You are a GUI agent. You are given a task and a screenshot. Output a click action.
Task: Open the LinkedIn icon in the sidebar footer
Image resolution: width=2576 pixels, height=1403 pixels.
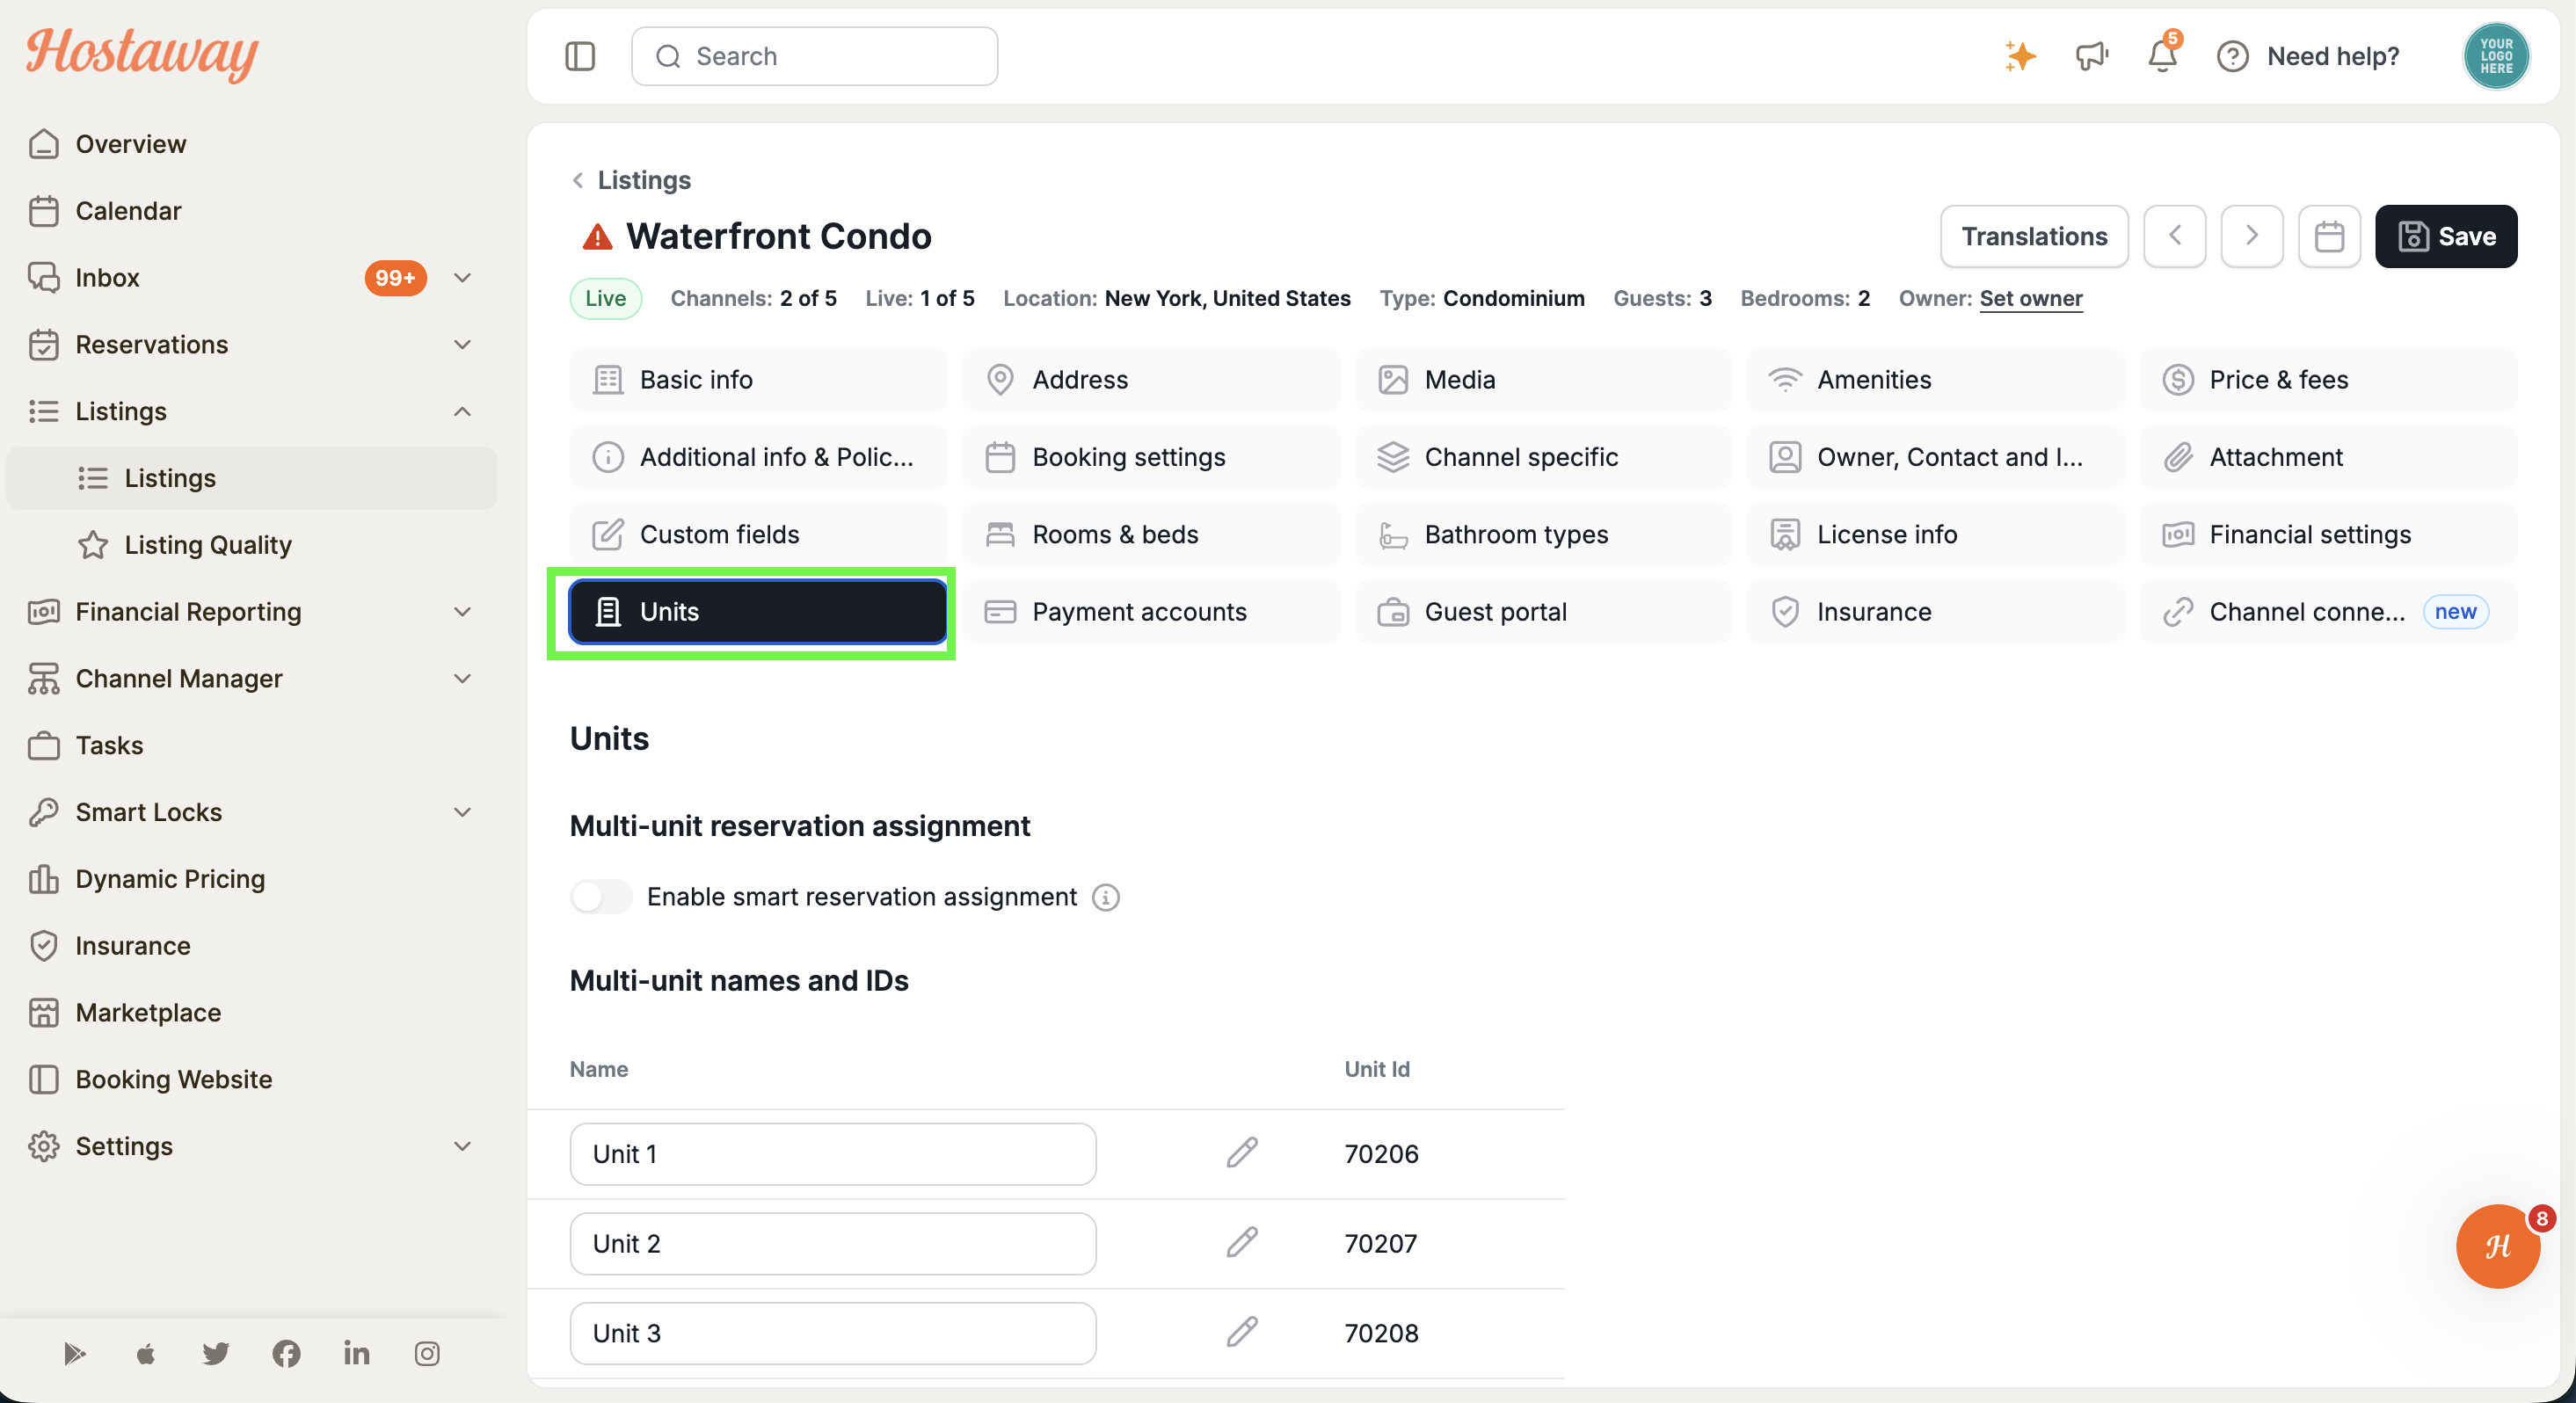(356, 1353)
